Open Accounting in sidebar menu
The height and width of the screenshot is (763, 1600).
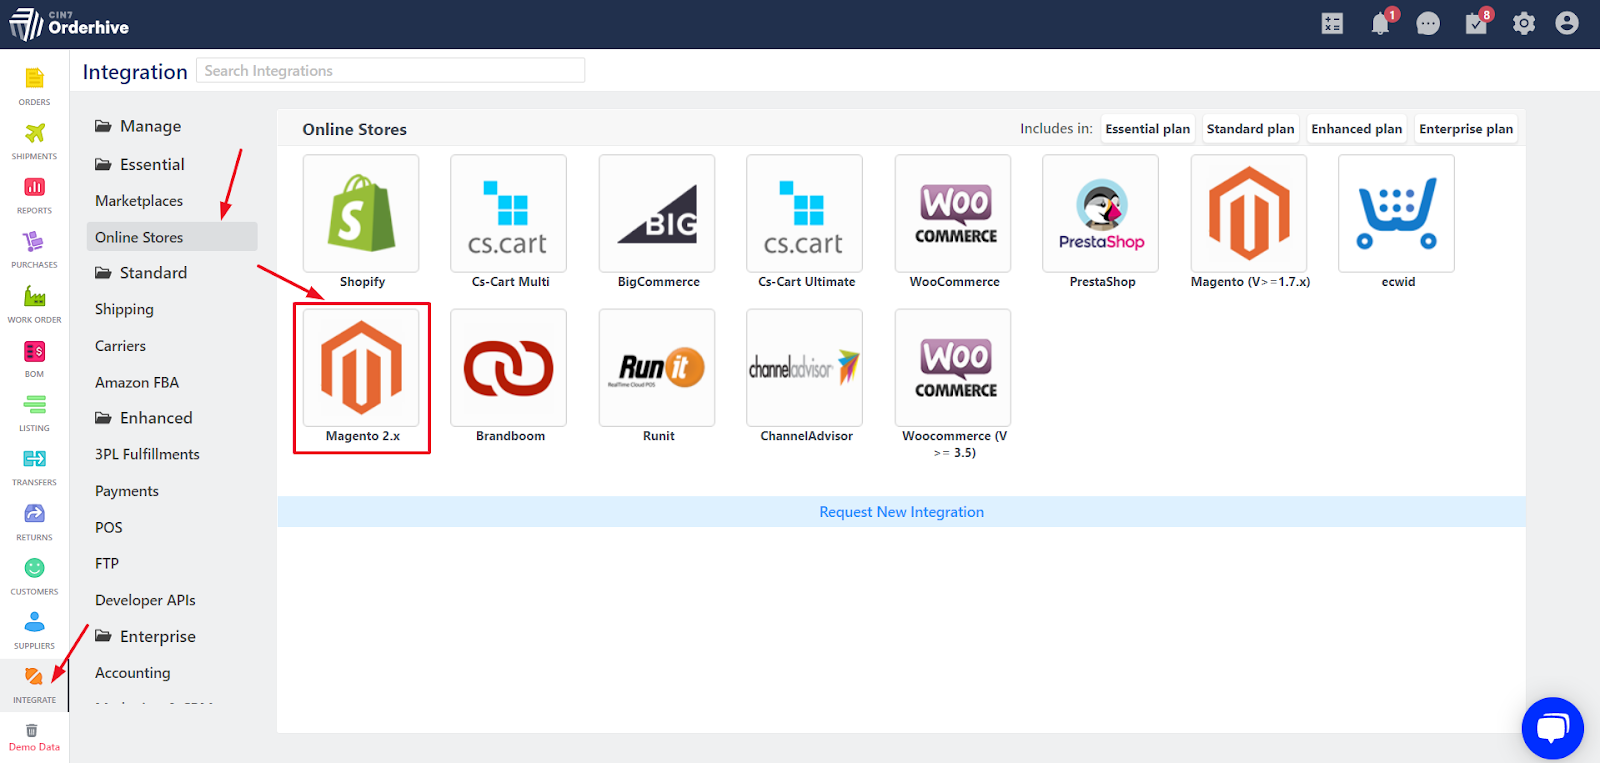[132, 673]
